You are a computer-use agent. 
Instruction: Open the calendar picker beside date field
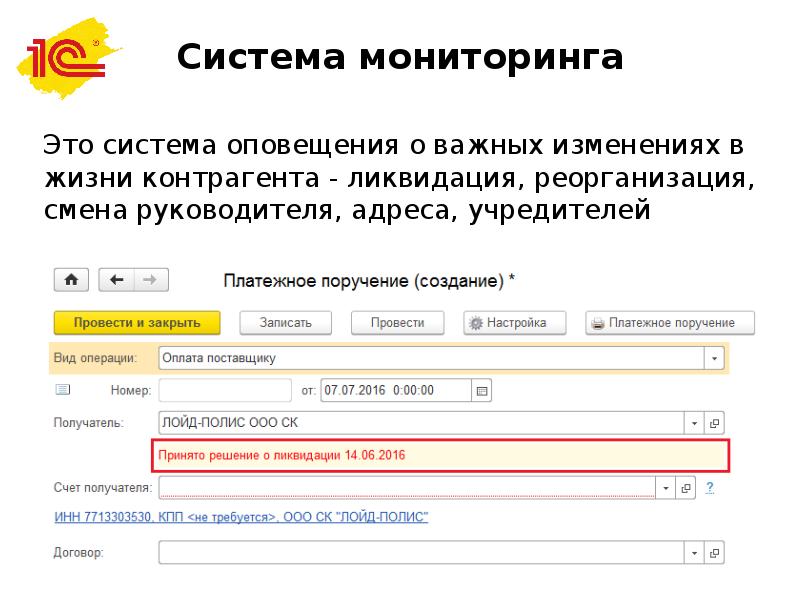pyautogui.click(x=481, y=390)
